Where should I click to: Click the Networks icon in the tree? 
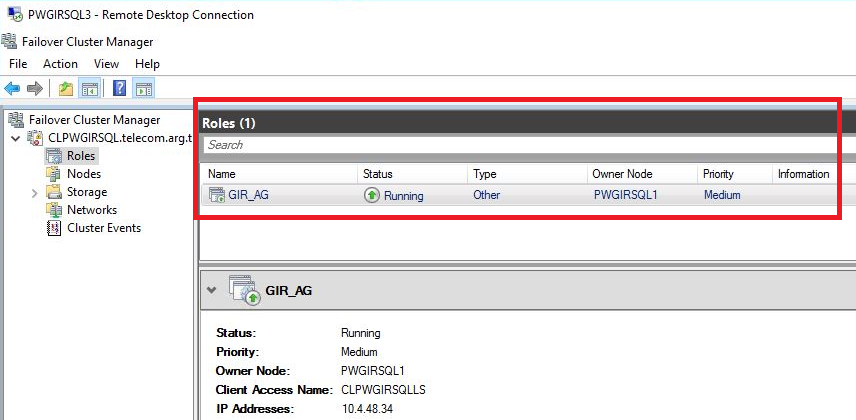pyautogui.click(x=54, y=210)
